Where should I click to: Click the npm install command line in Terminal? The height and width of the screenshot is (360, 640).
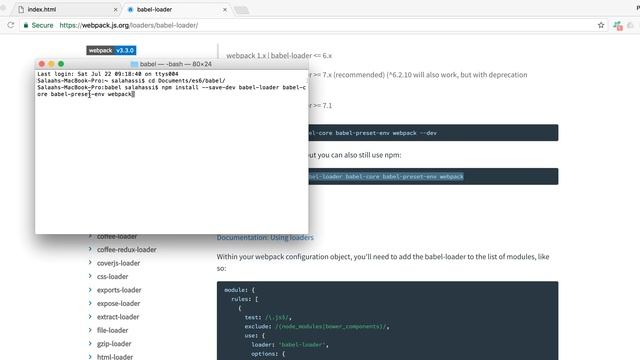point(171,91)
